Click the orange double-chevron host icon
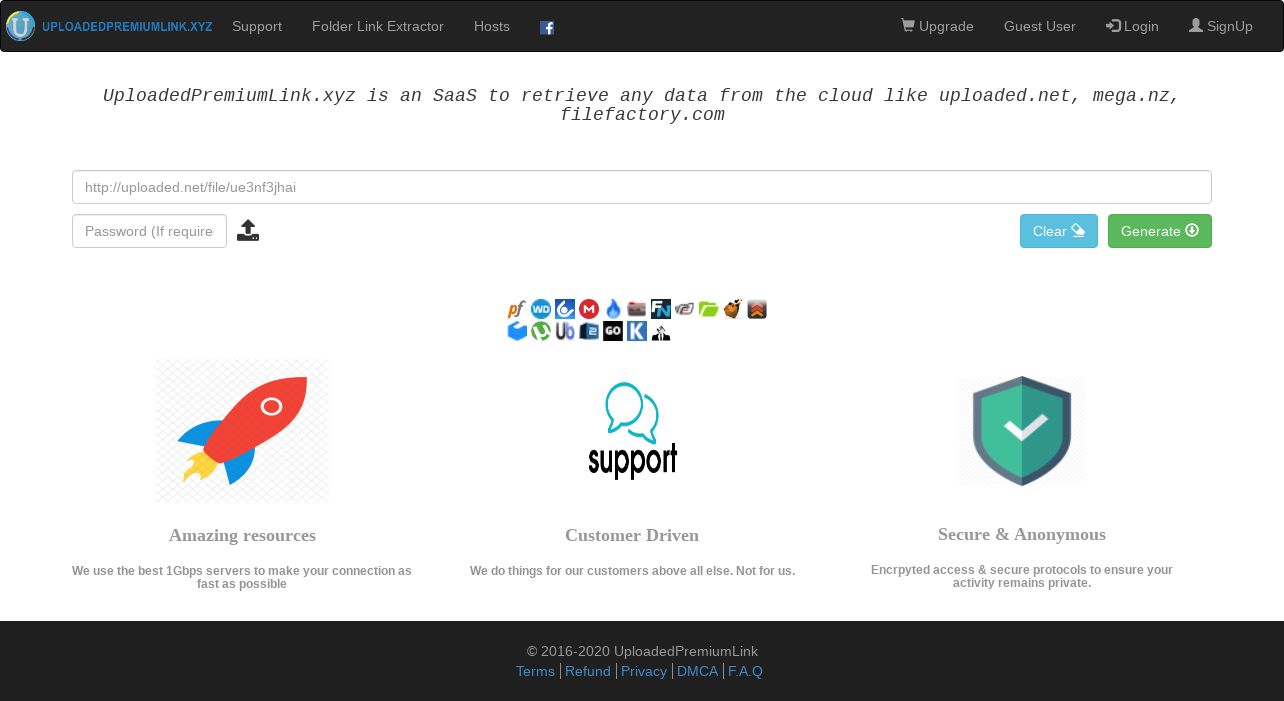The image size is (1284, 701). pos(757,309)
